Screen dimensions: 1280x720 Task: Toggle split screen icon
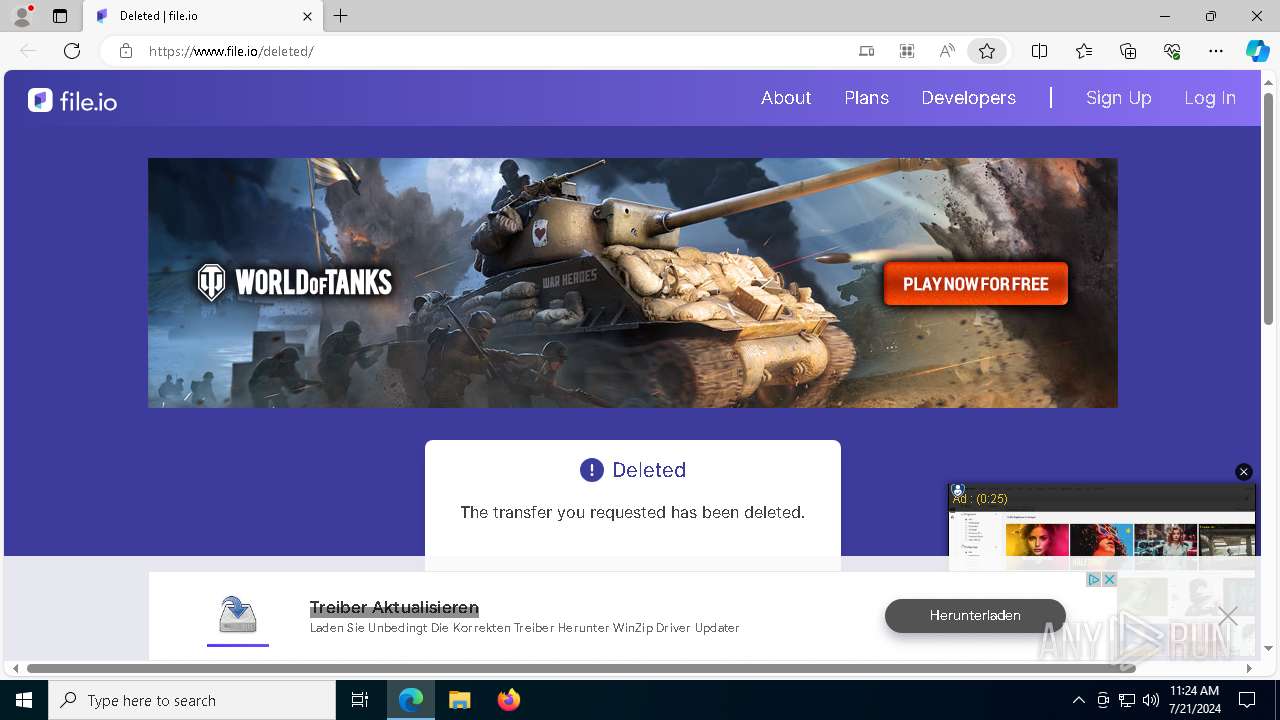click(x=1039, y=51)
